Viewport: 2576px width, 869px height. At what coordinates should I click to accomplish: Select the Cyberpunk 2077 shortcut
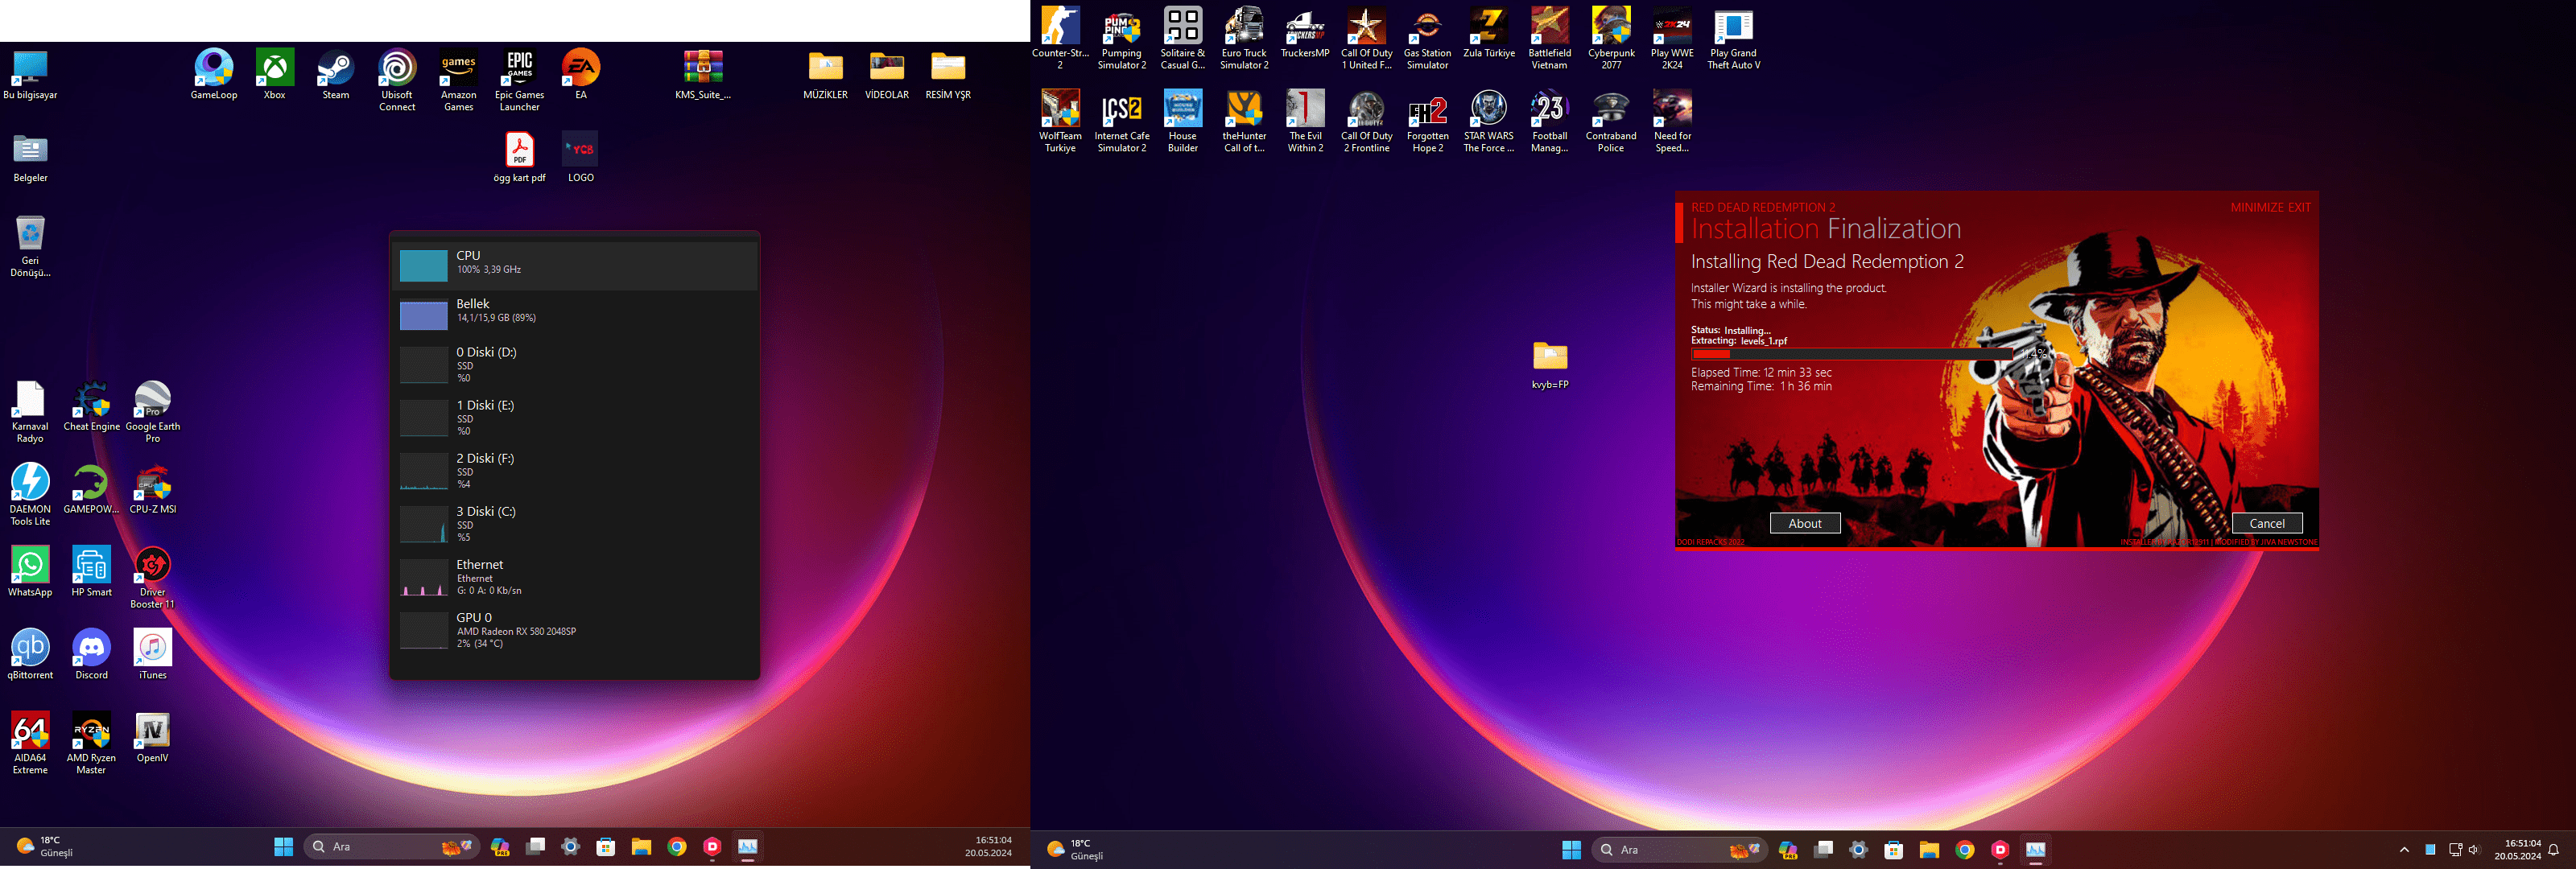(x=1611, y=38)
